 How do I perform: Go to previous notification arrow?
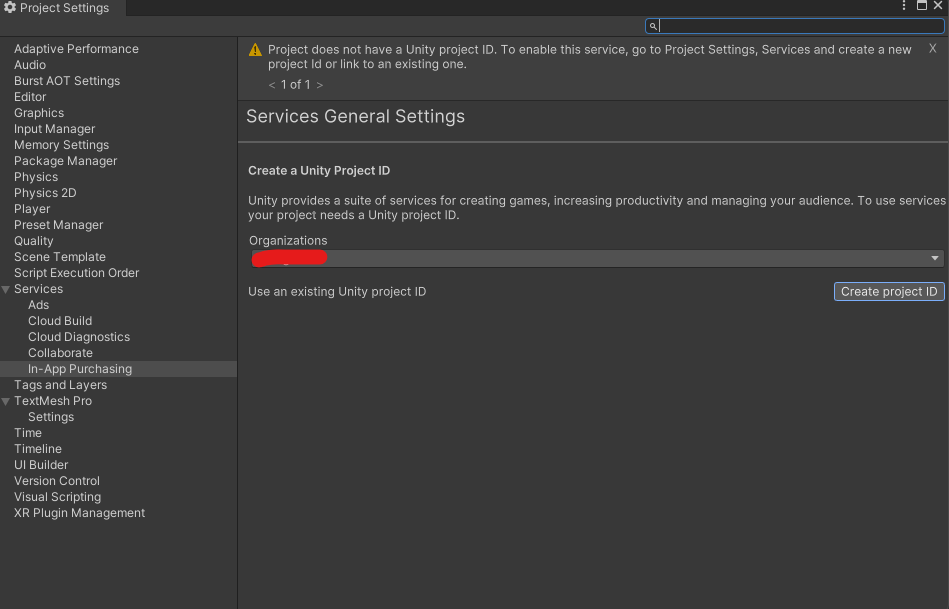click(x=272, y=85)
